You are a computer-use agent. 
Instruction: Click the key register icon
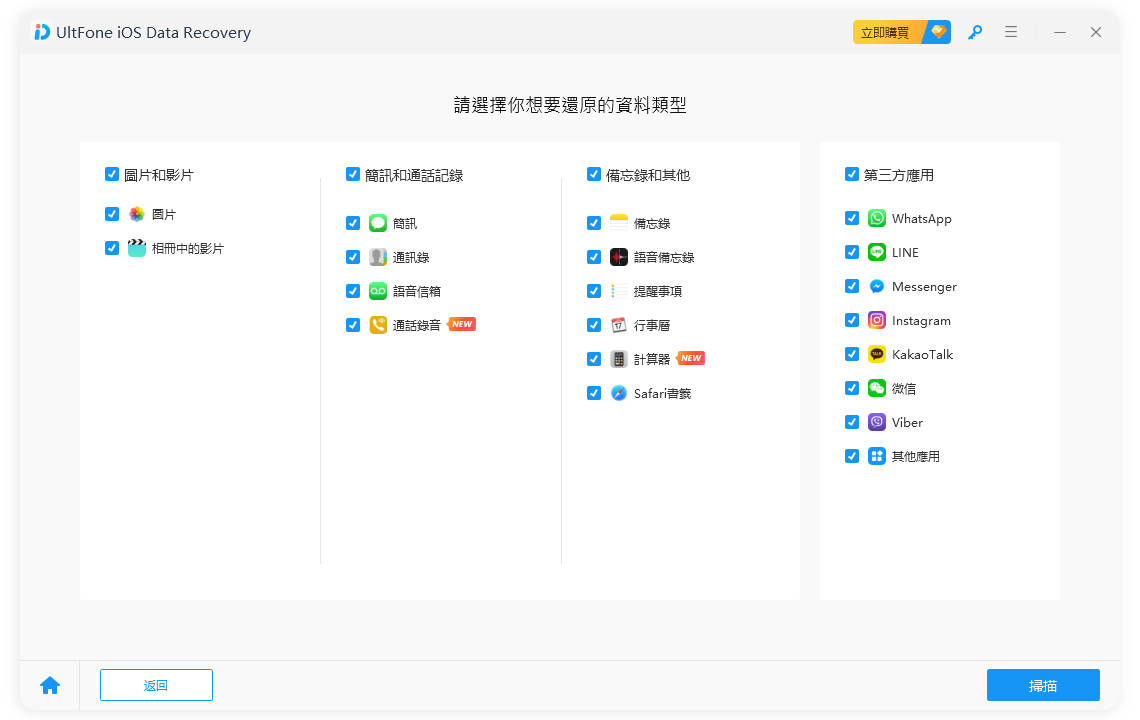tap(974, 32)
